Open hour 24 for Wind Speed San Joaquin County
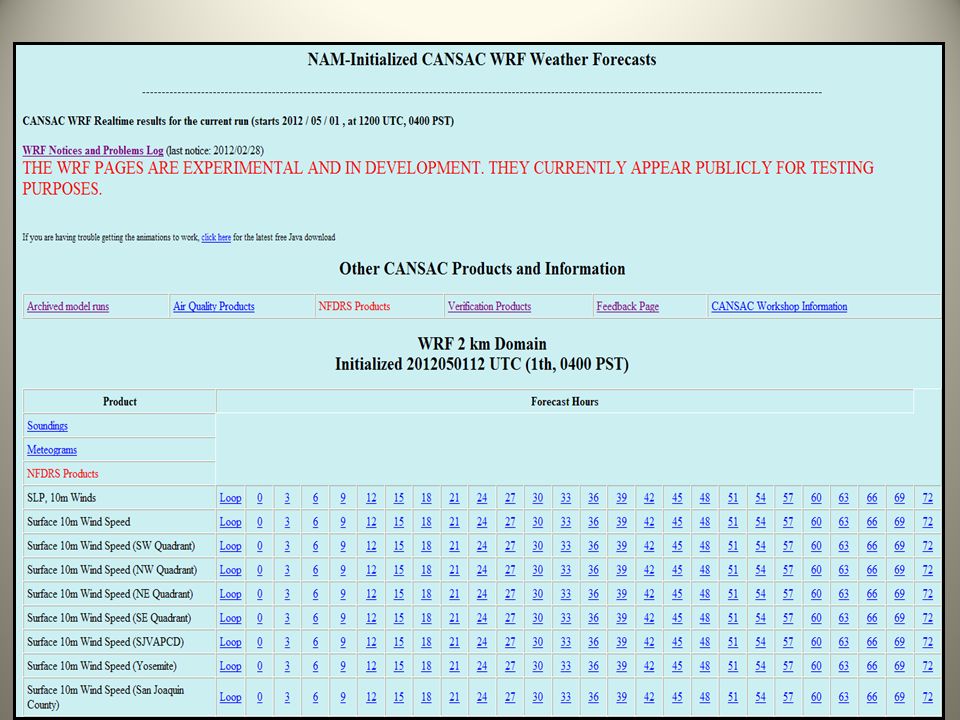 (482, 697)
